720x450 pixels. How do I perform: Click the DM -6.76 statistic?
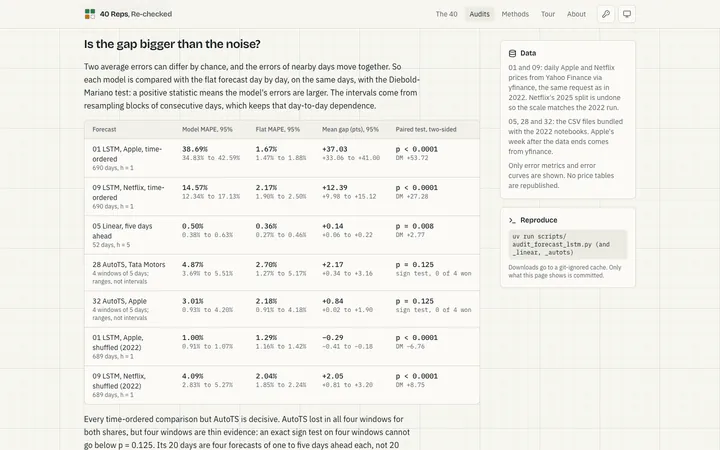coord(410,346)
